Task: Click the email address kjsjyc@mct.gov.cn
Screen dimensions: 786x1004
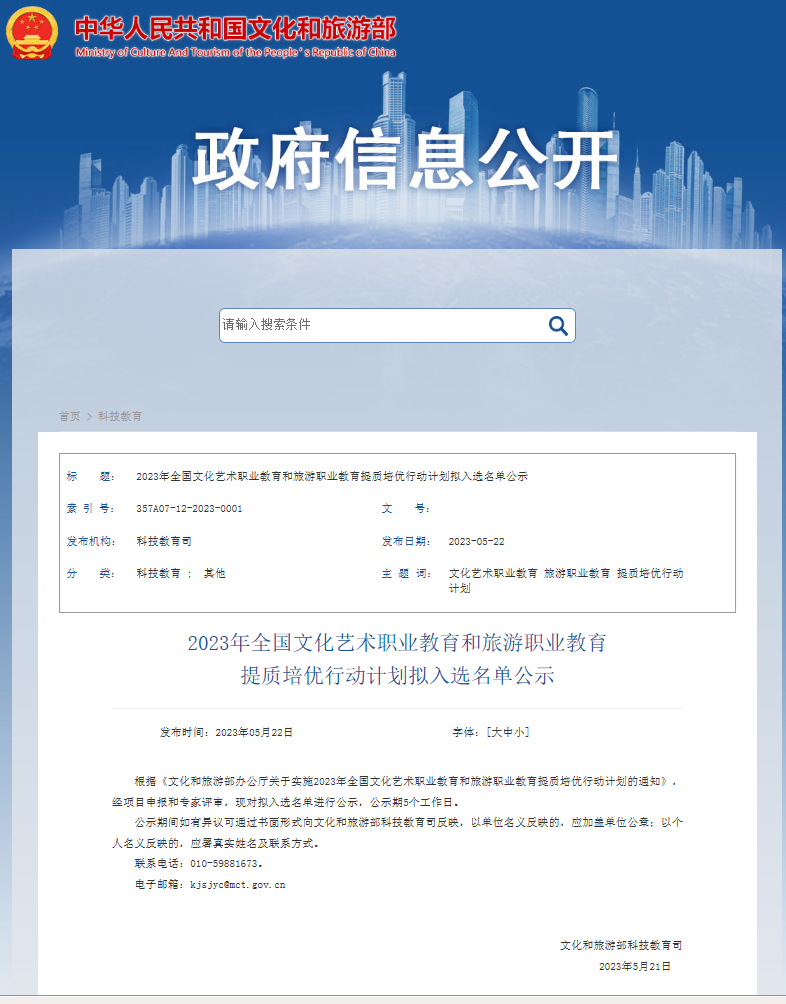Action: (x=238, y=884)
